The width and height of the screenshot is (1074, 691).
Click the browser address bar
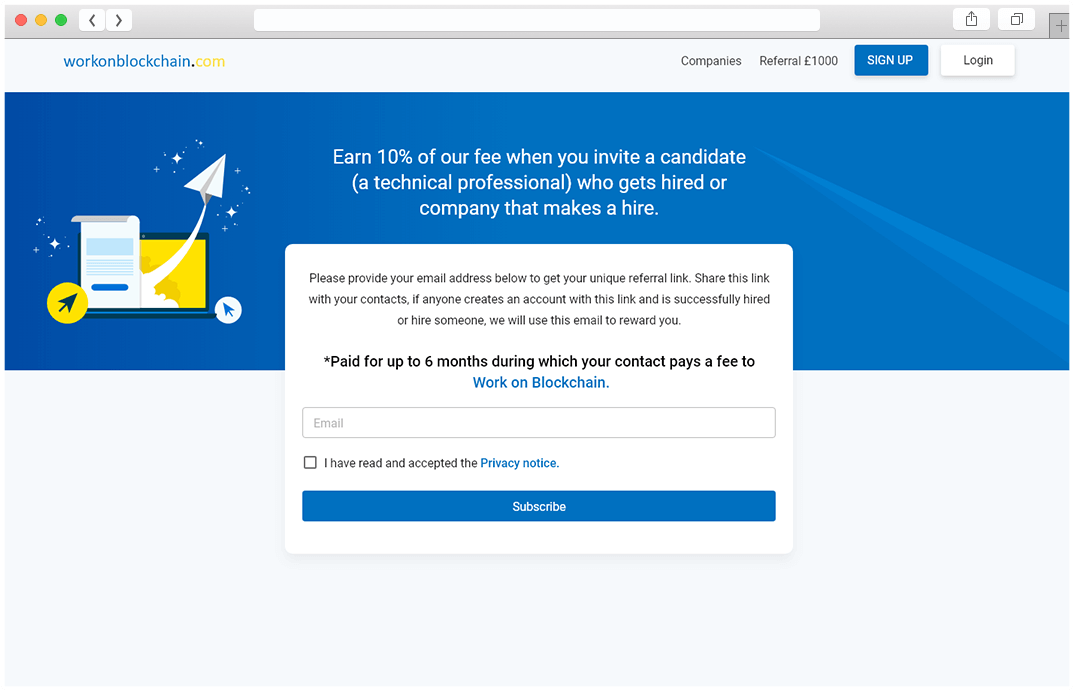(x=536, y=20)
